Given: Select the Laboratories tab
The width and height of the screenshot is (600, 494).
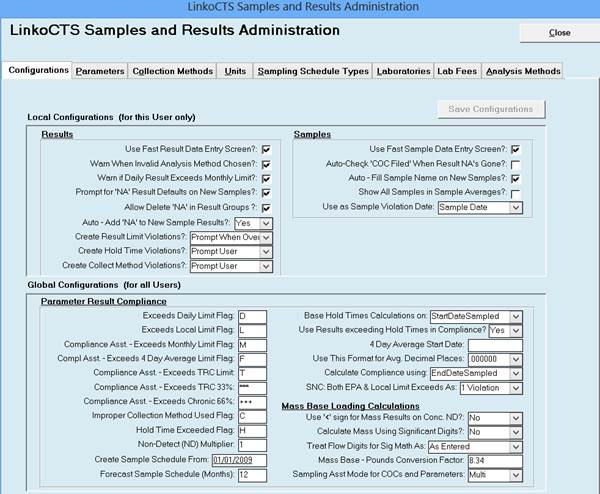Looking at the screenshot, I should 402,71.
